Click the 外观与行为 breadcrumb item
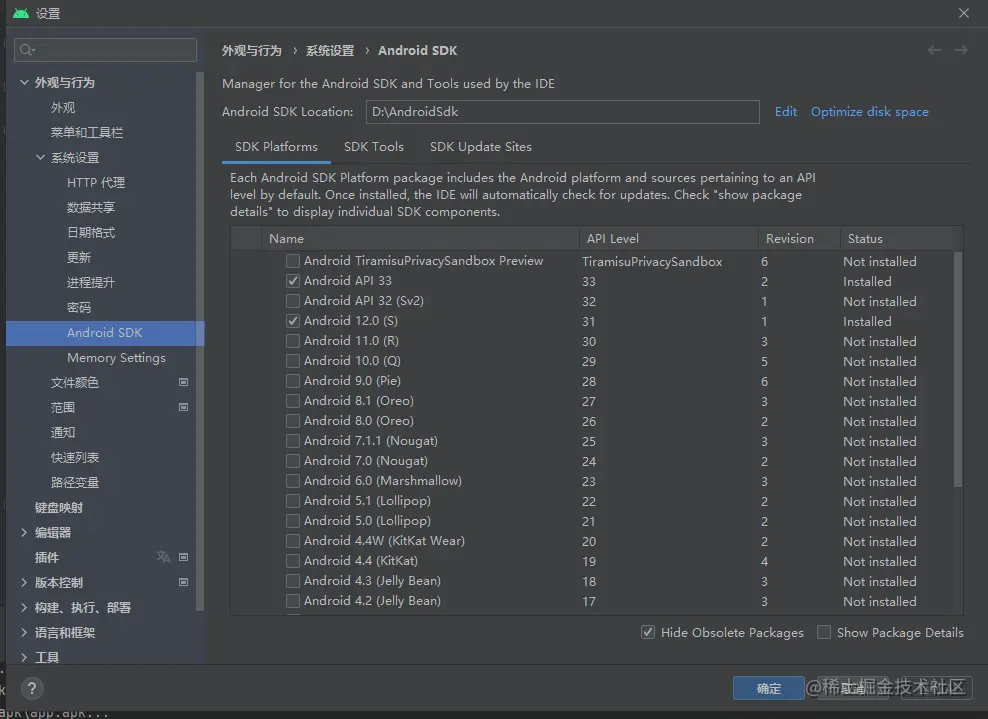The width and height of the screenshot is (988, 719). point(251,50)
